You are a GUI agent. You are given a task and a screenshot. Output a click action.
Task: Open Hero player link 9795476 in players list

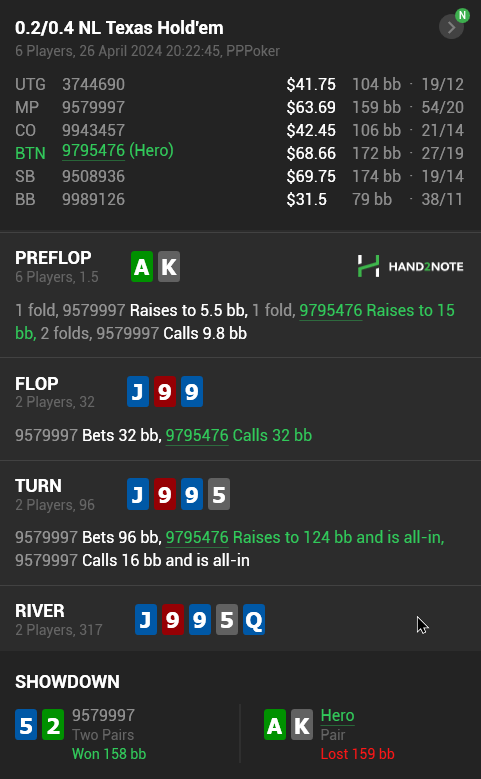pos(93,151)
